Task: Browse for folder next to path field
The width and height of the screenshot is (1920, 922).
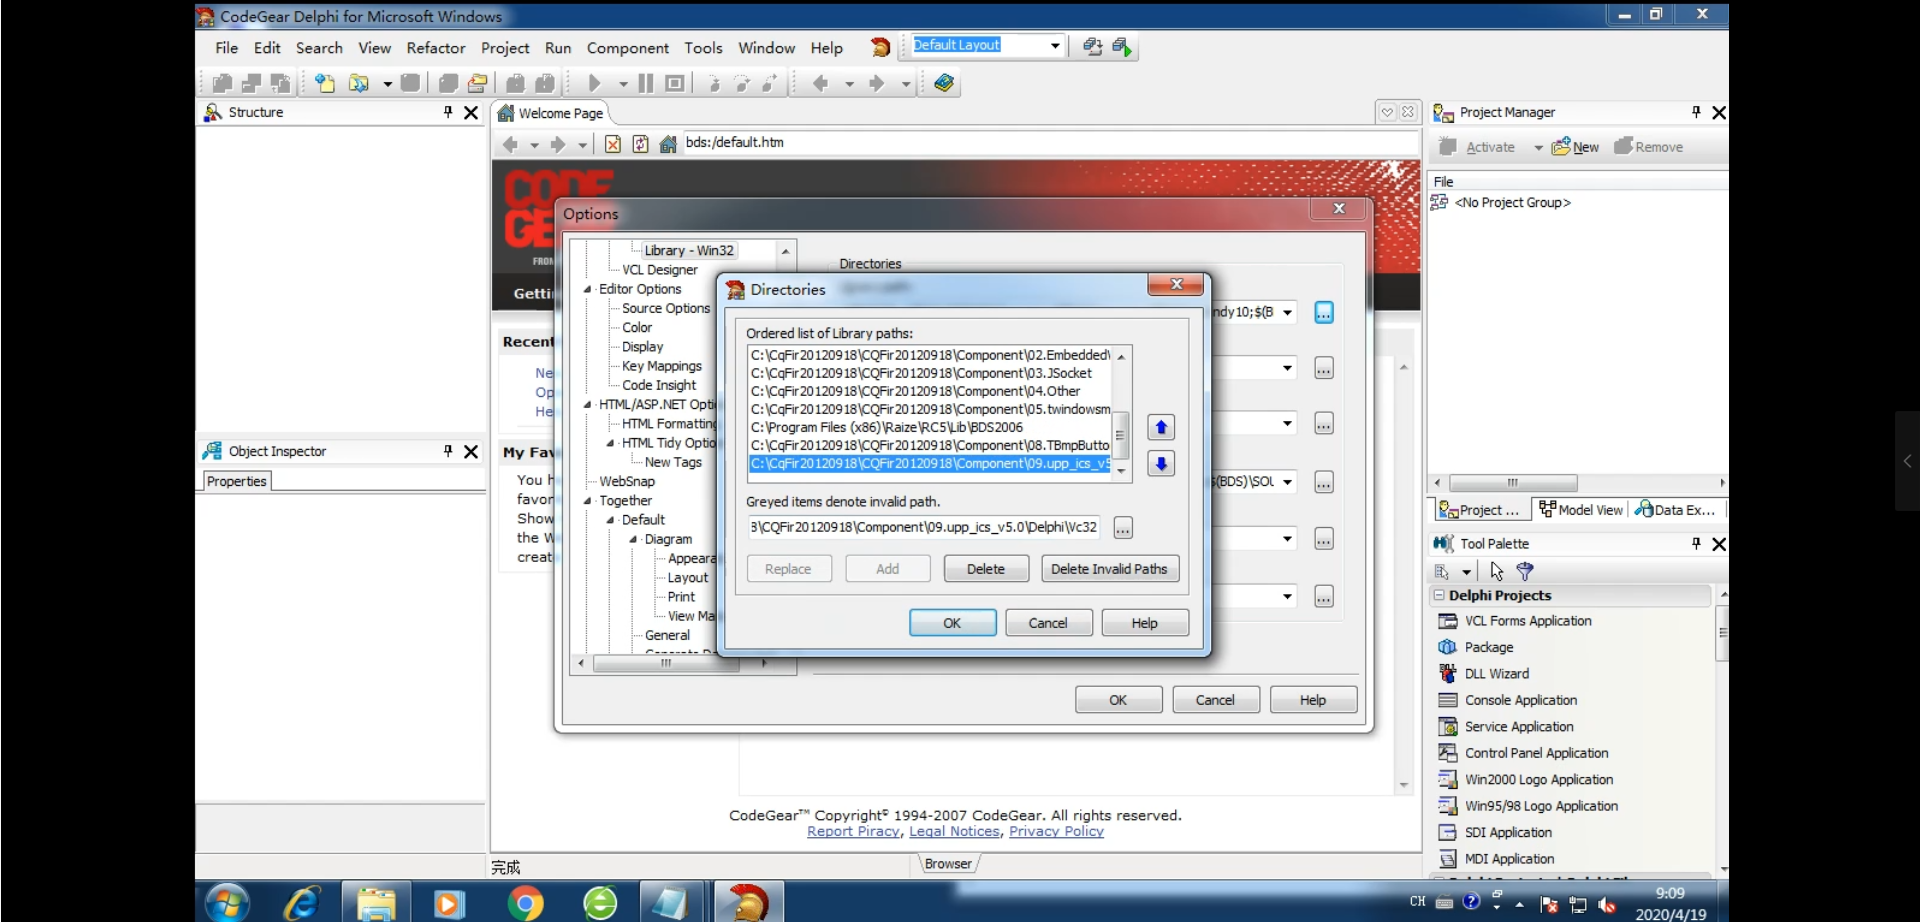Action: coord(1123,528)
